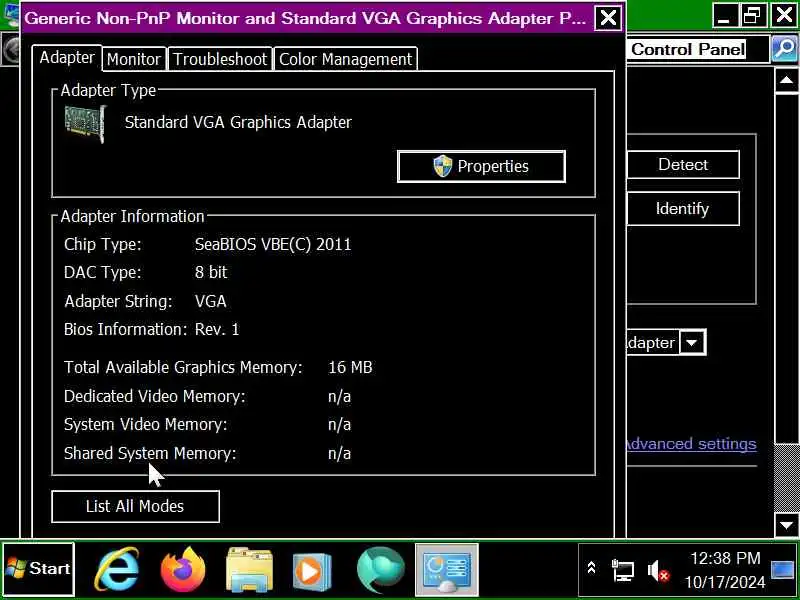Open the File Explorer folder icon
The height and width of the screenshot is (600, 800).
tap(248, 569)
